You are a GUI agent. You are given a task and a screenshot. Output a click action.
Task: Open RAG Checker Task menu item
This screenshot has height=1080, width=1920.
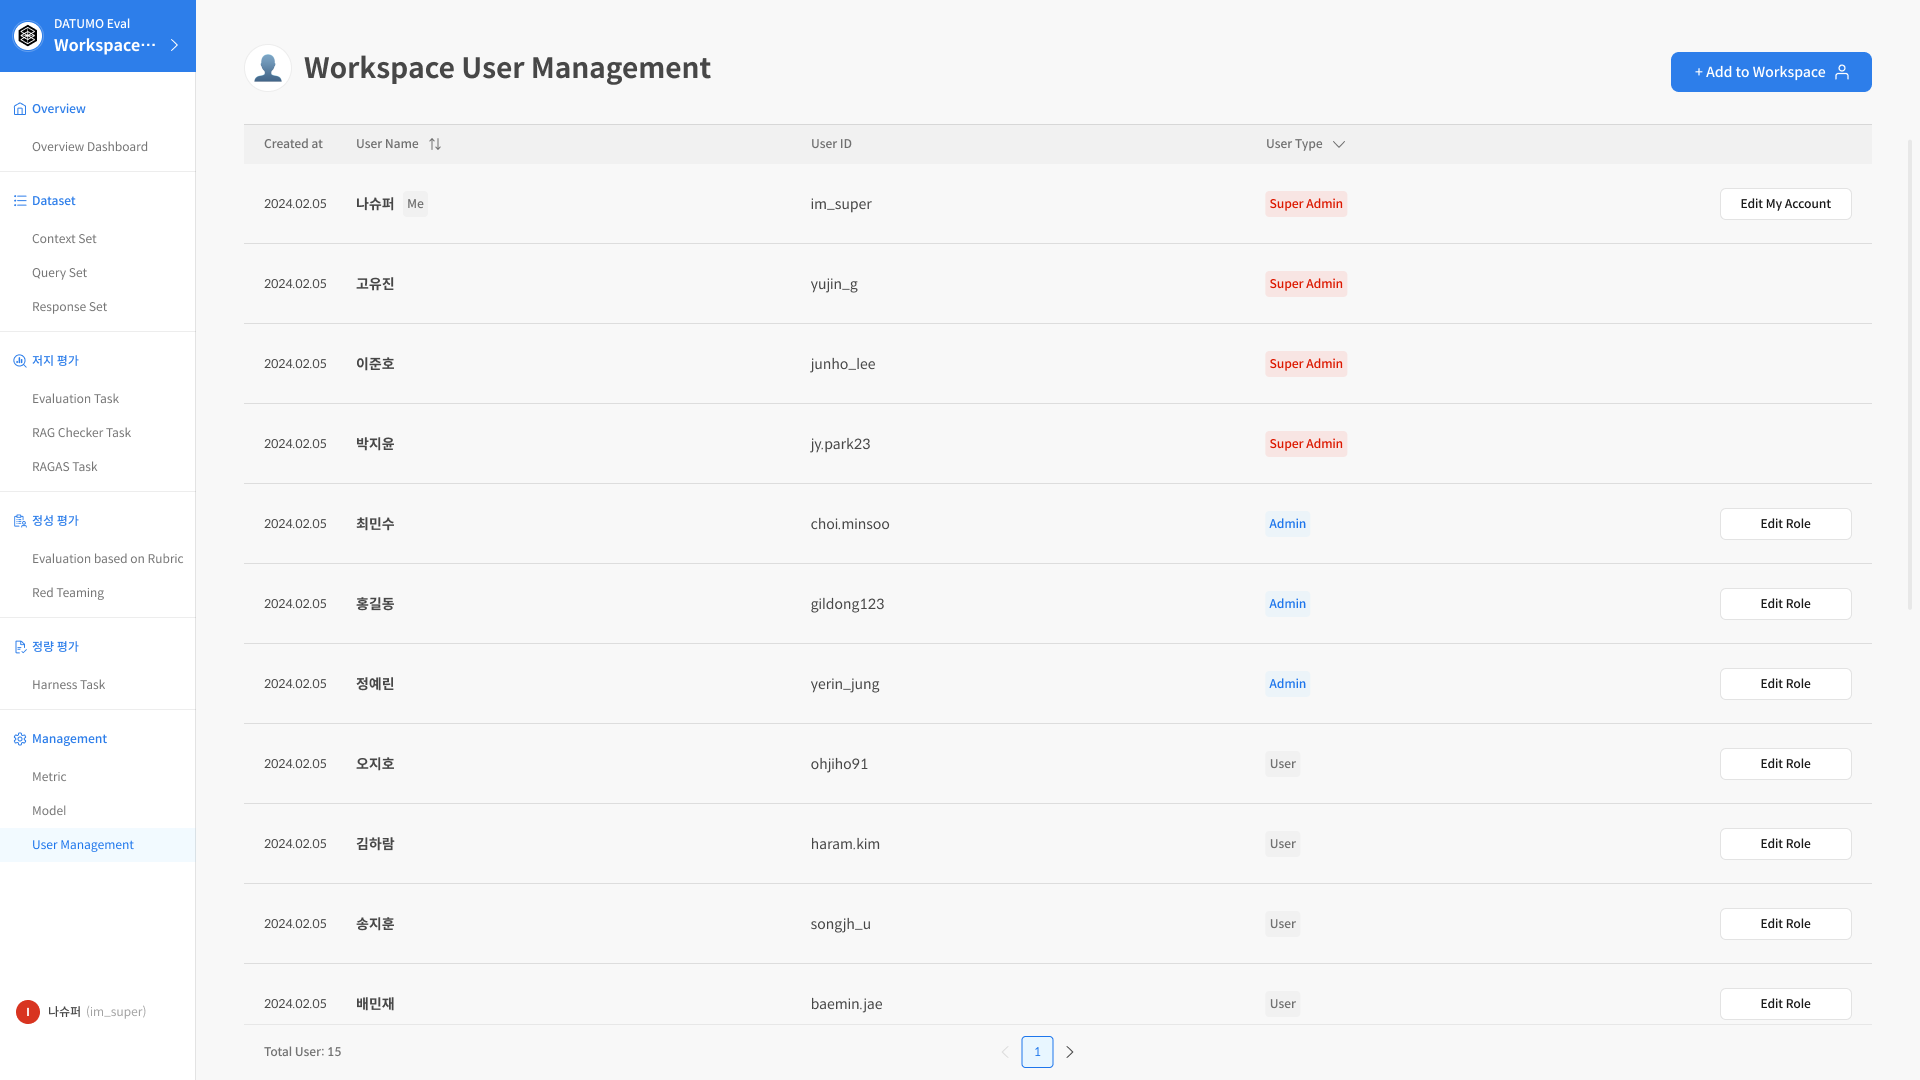[81, 433]
